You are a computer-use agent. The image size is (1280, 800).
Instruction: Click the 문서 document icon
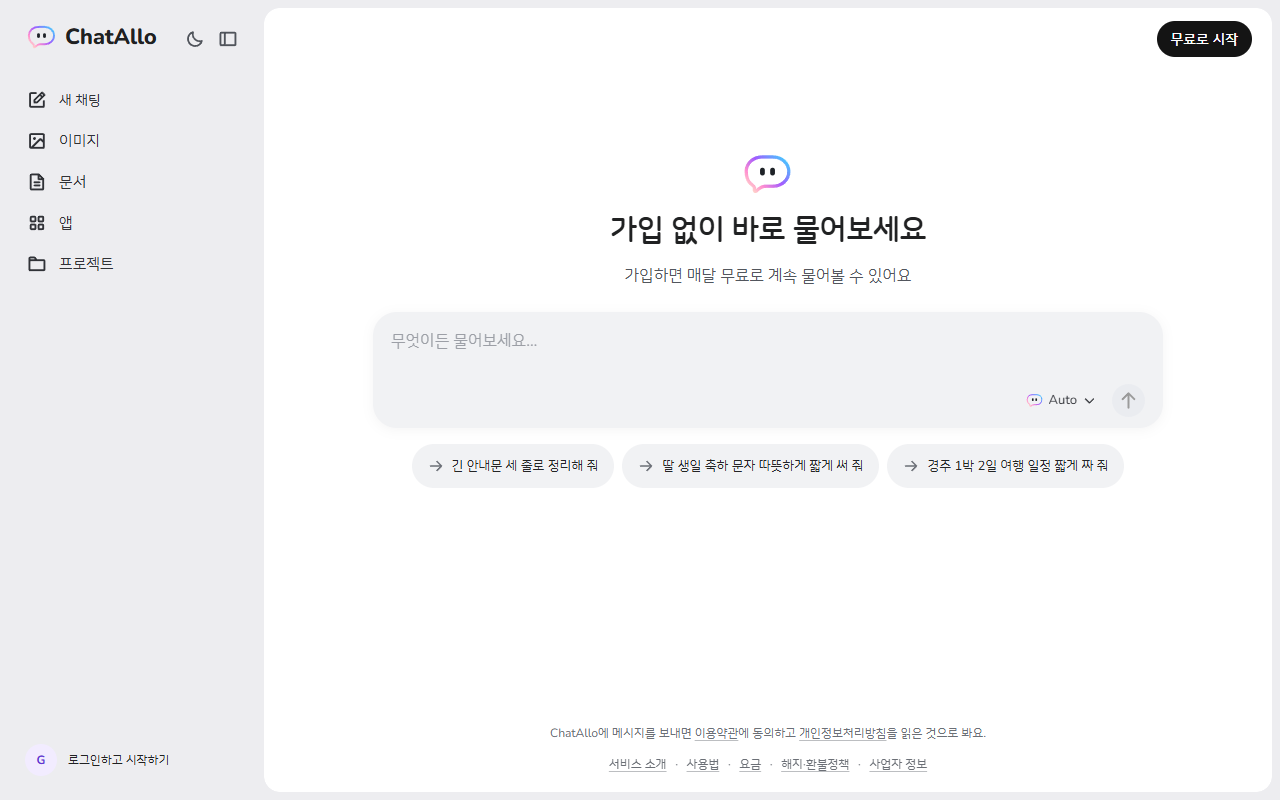tap(37, 182)
